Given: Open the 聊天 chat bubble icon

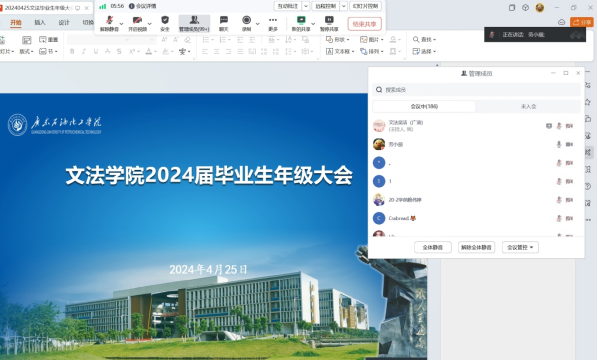Looking at the screenshot, I should tap(224, 23).
